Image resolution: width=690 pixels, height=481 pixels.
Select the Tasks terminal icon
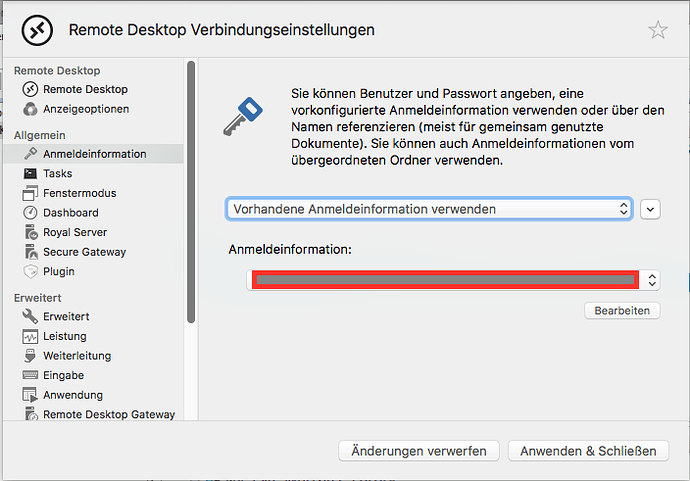pyautogui.click(x=31, y=173)
